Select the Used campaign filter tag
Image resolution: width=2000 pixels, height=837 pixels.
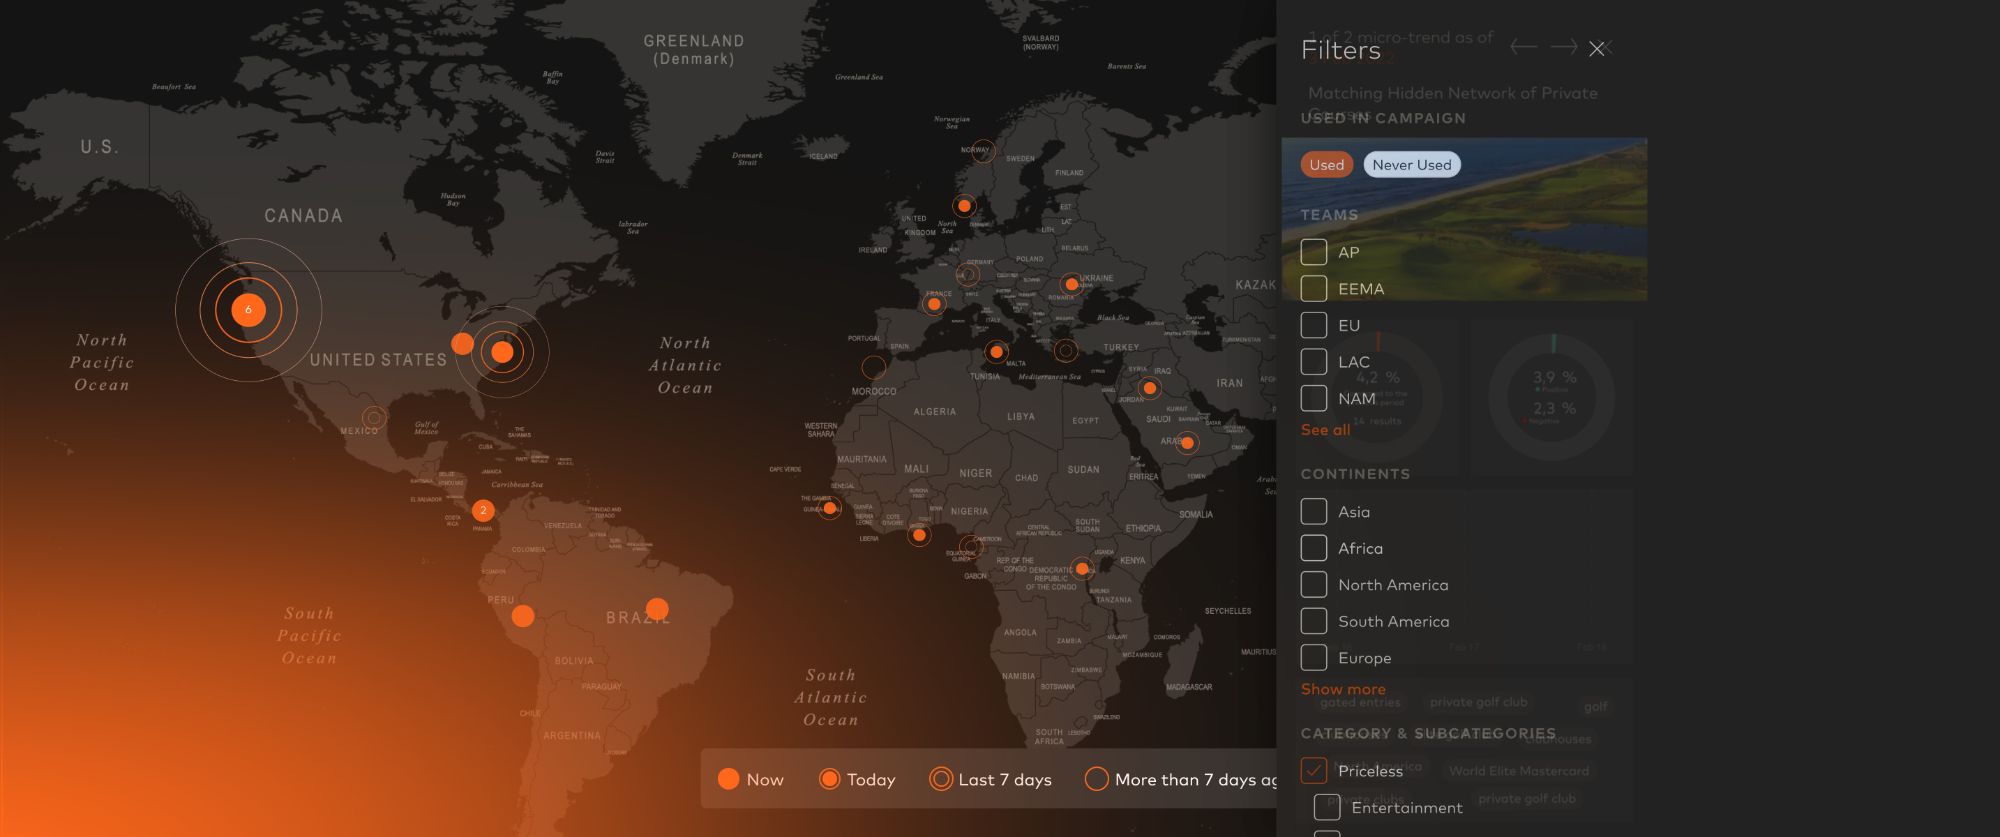(x=1326, y=165)
